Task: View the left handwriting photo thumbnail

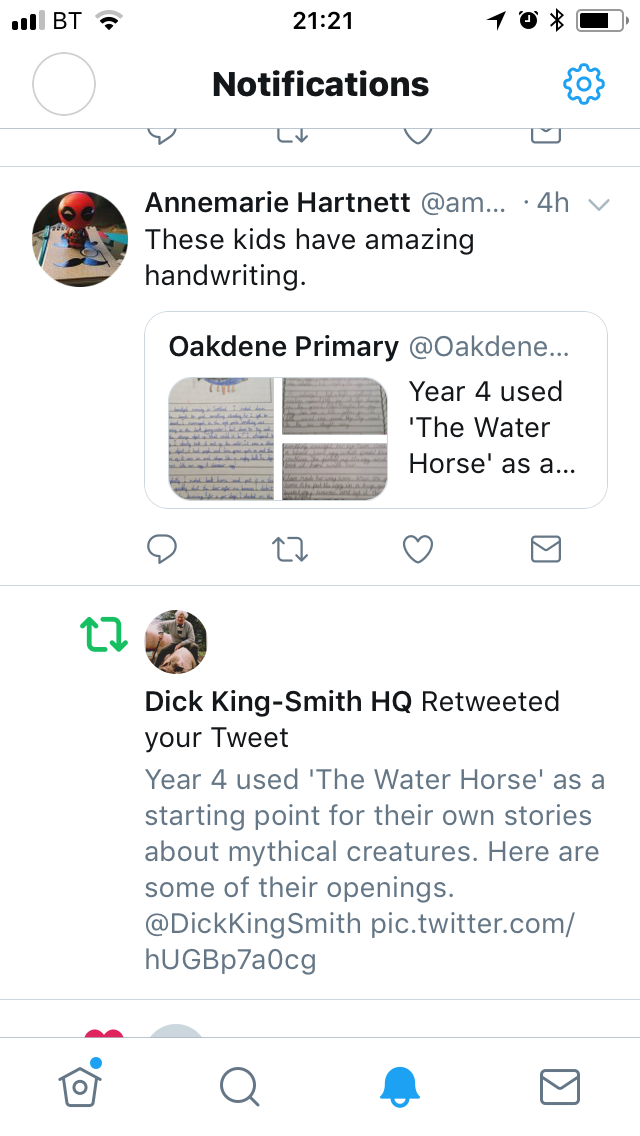Action: [221, 438]
